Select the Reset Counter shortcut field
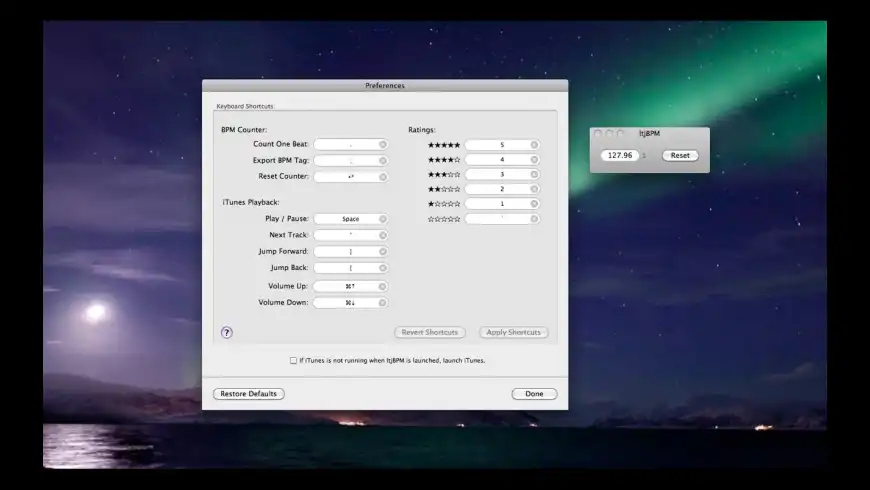The image size is (870, 490). pyautogui.click(x=345, y=177)
